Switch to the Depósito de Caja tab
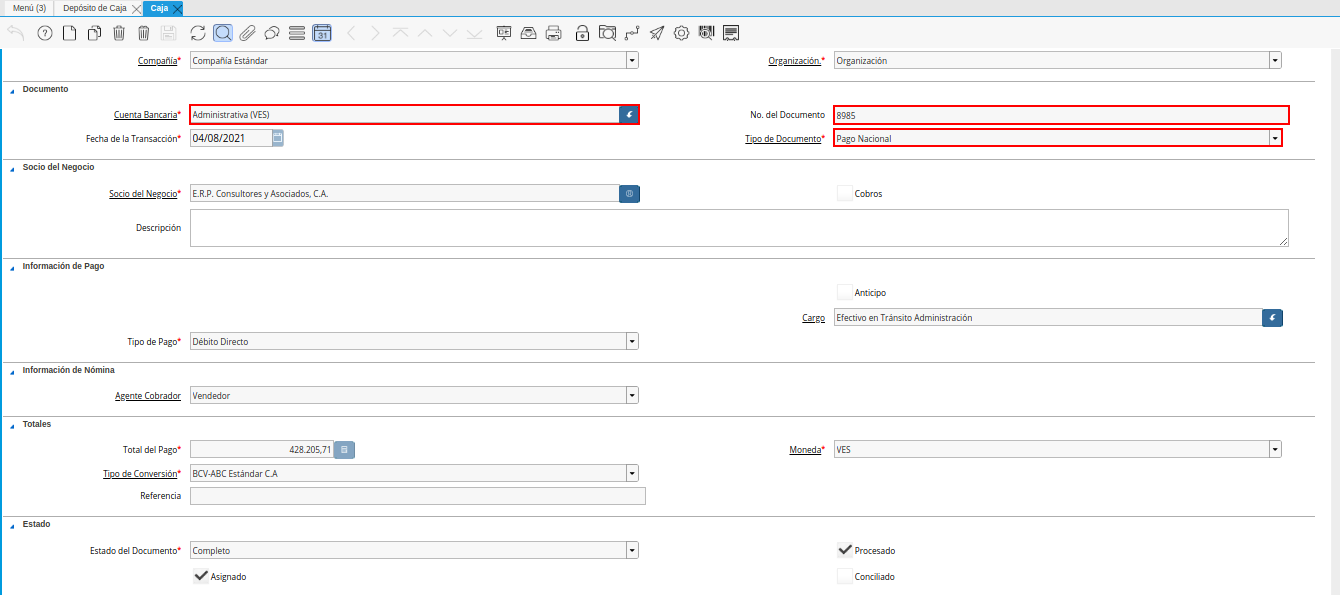1340x595 pixels. click(94, 8)
